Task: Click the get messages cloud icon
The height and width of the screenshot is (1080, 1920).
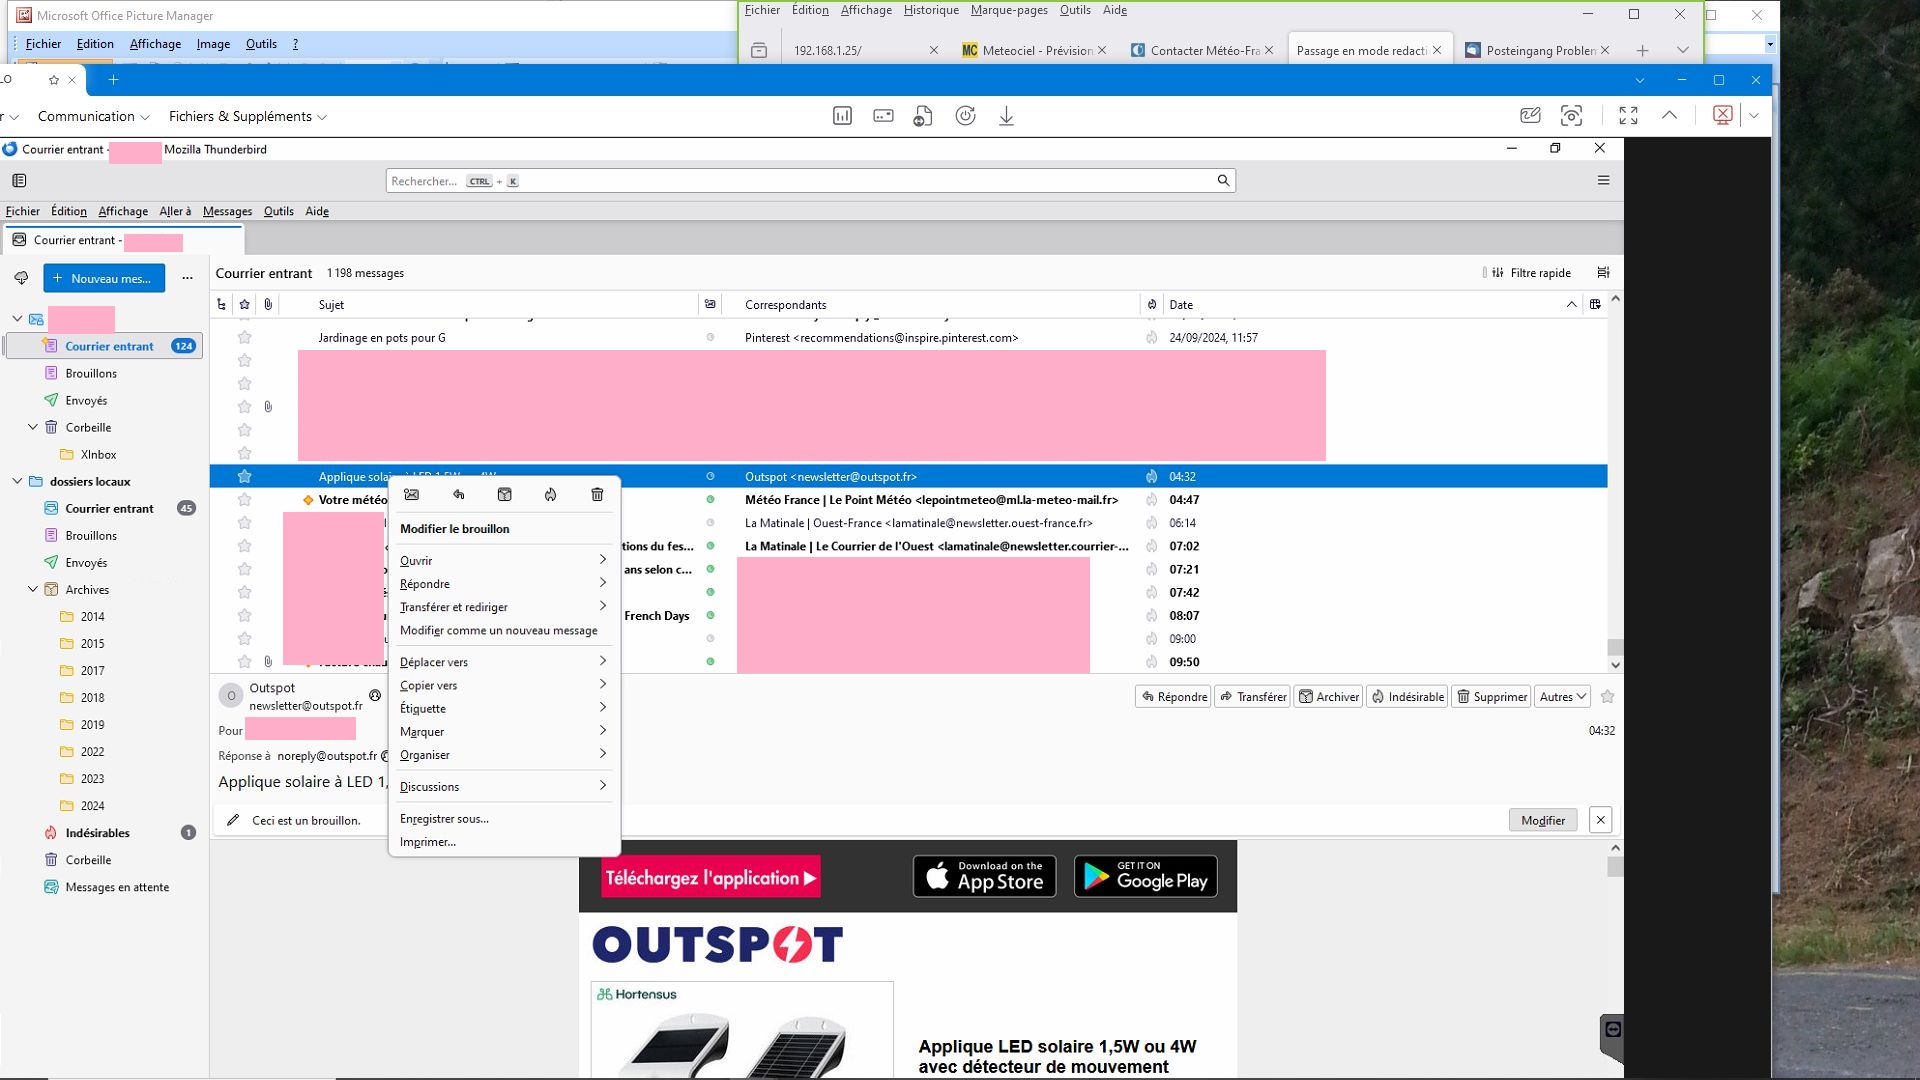Action: (21, 278)
